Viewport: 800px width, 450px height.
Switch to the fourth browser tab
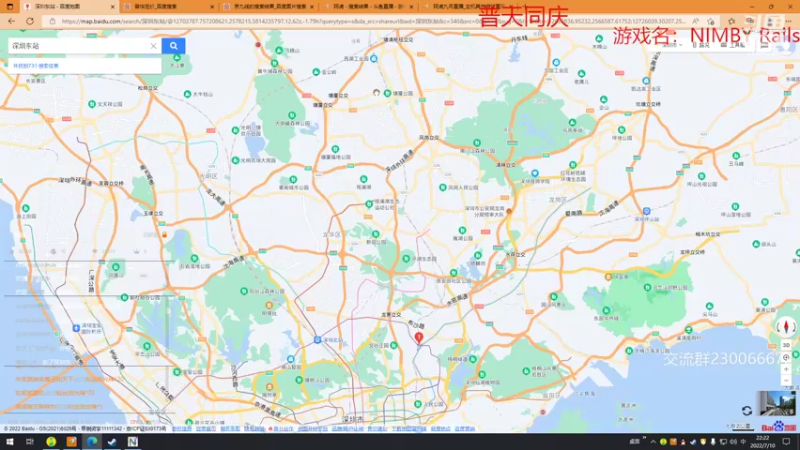[x=367, y=7]
